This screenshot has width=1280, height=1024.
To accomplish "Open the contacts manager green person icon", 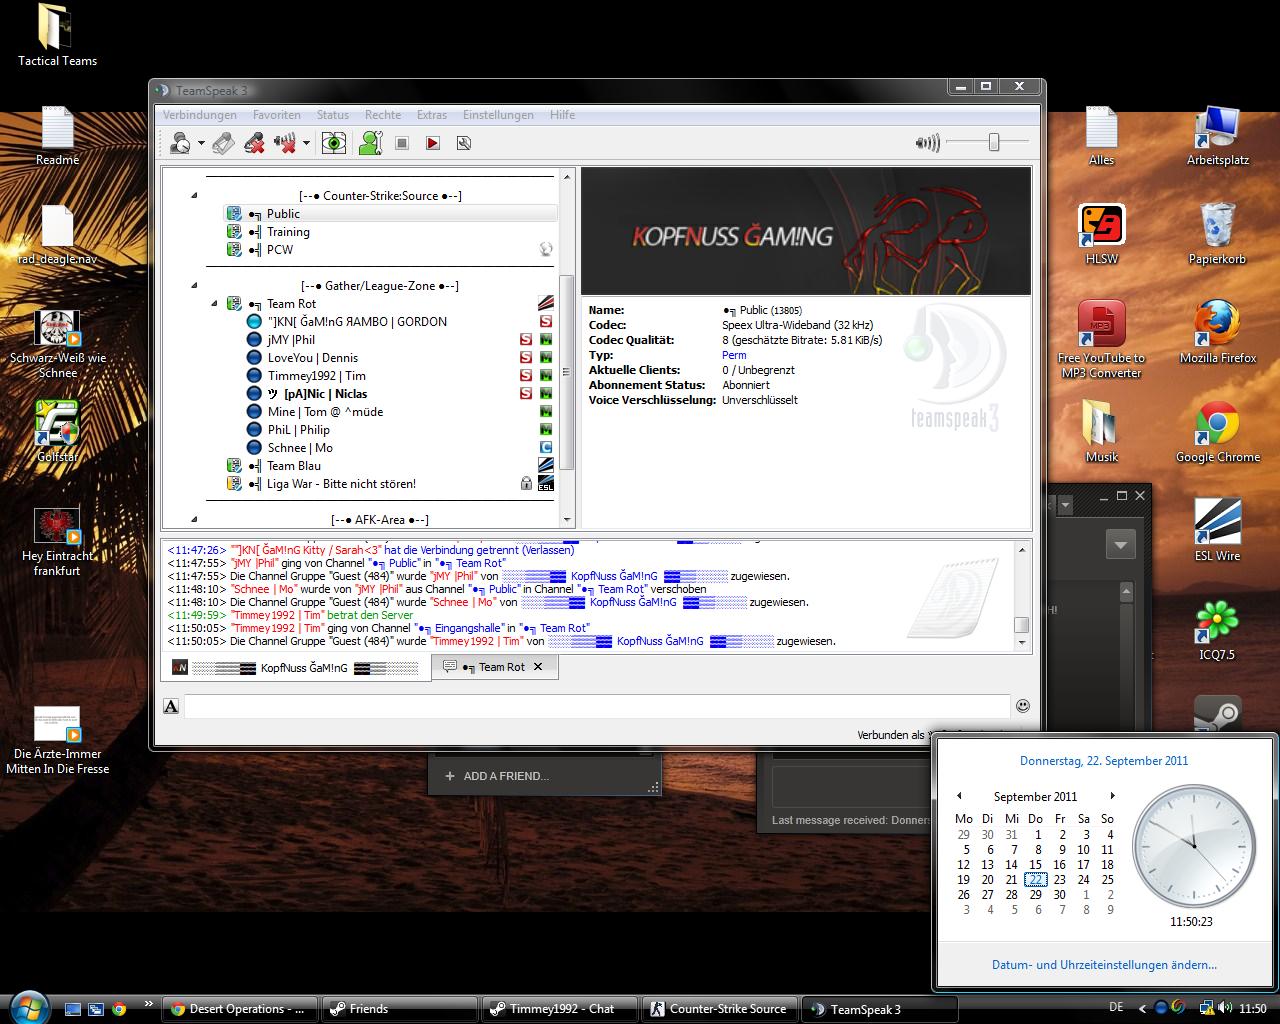I will click(x=371, y=143).
